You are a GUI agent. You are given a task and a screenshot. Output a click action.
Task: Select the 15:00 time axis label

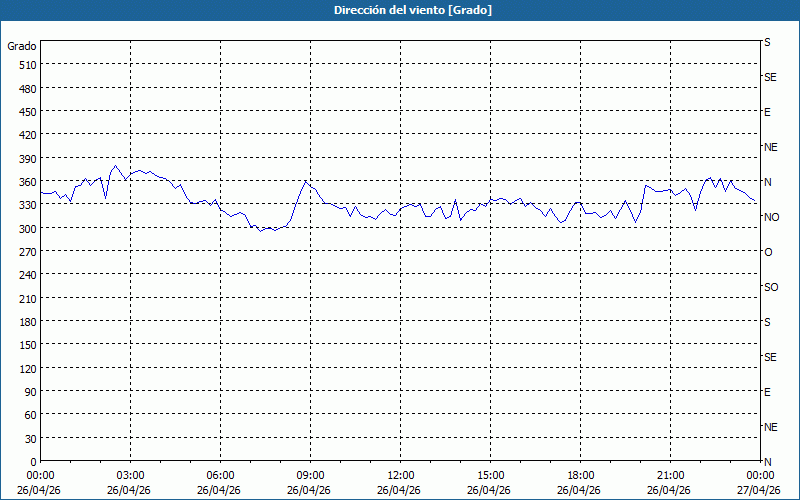[490, 475]
